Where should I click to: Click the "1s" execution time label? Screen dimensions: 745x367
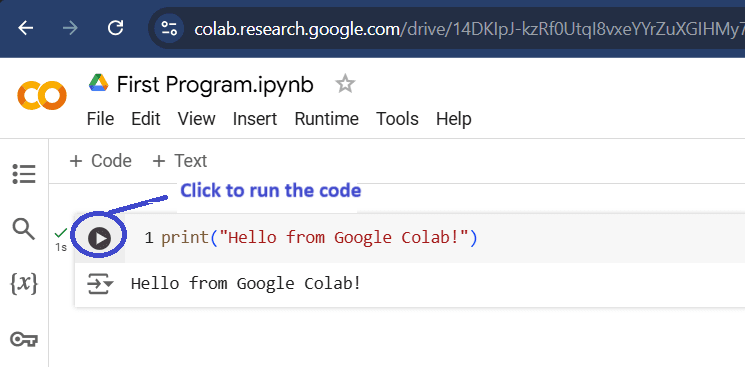click(x=61, y=247)
